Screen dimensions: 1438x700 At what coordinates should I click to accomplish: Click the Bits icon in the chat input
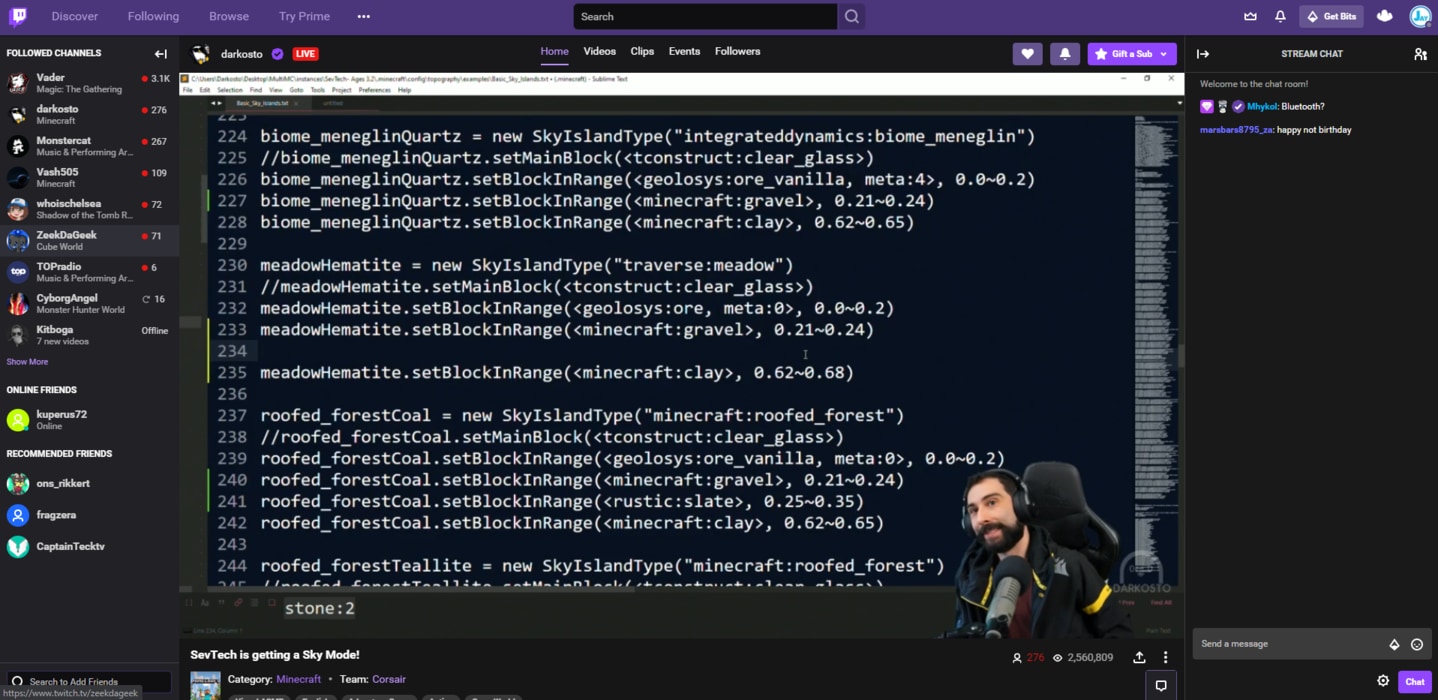[x=1395, y=644]
